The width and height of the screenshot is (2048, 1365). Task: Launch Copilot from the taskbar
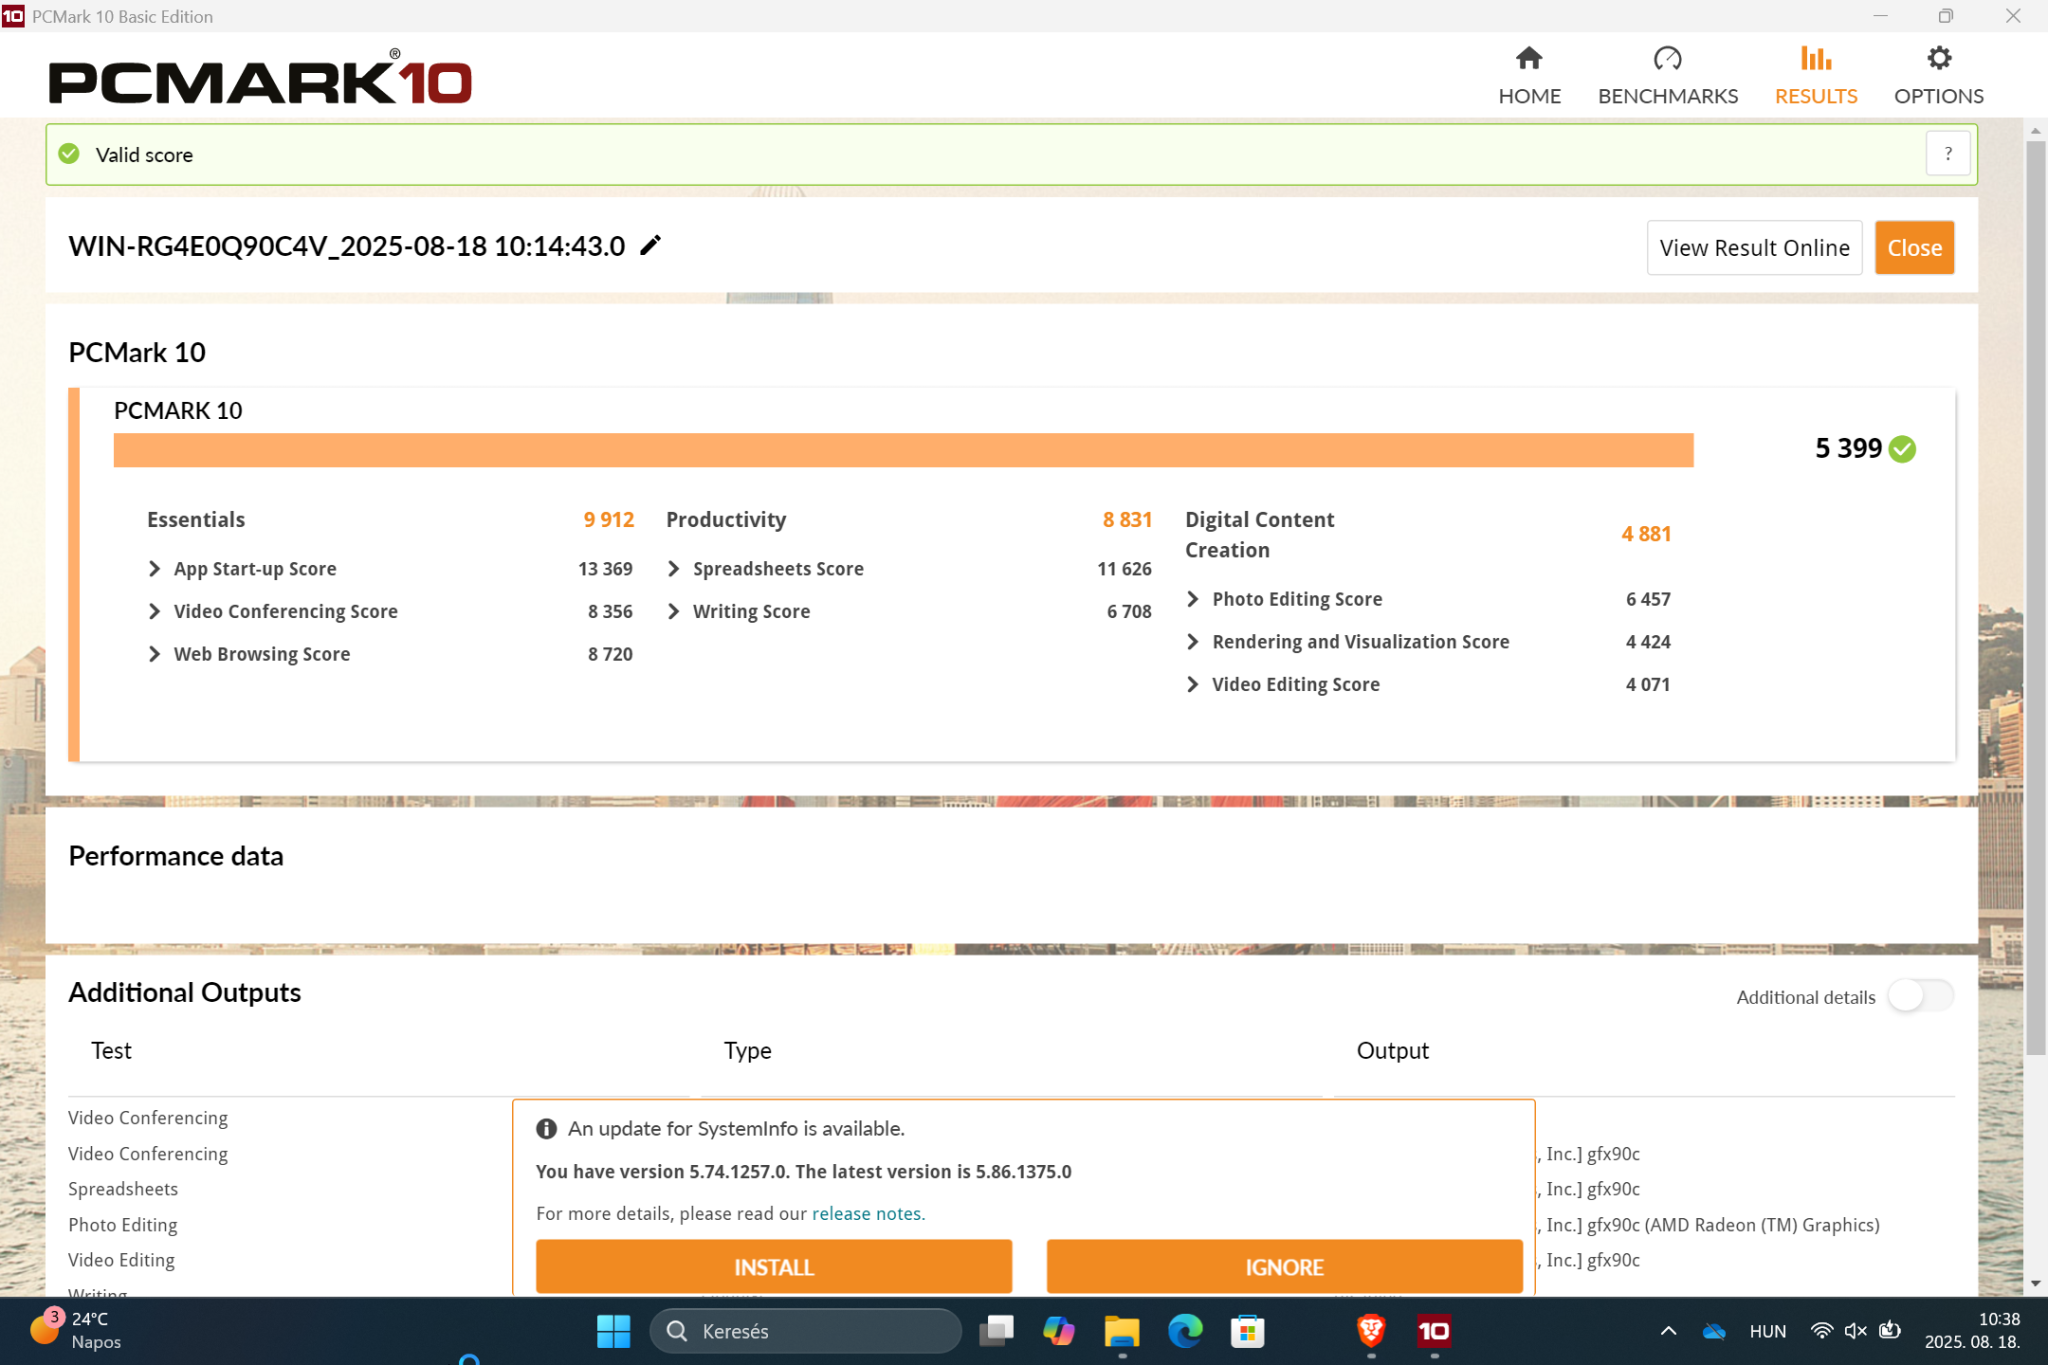point(1058,1331)
